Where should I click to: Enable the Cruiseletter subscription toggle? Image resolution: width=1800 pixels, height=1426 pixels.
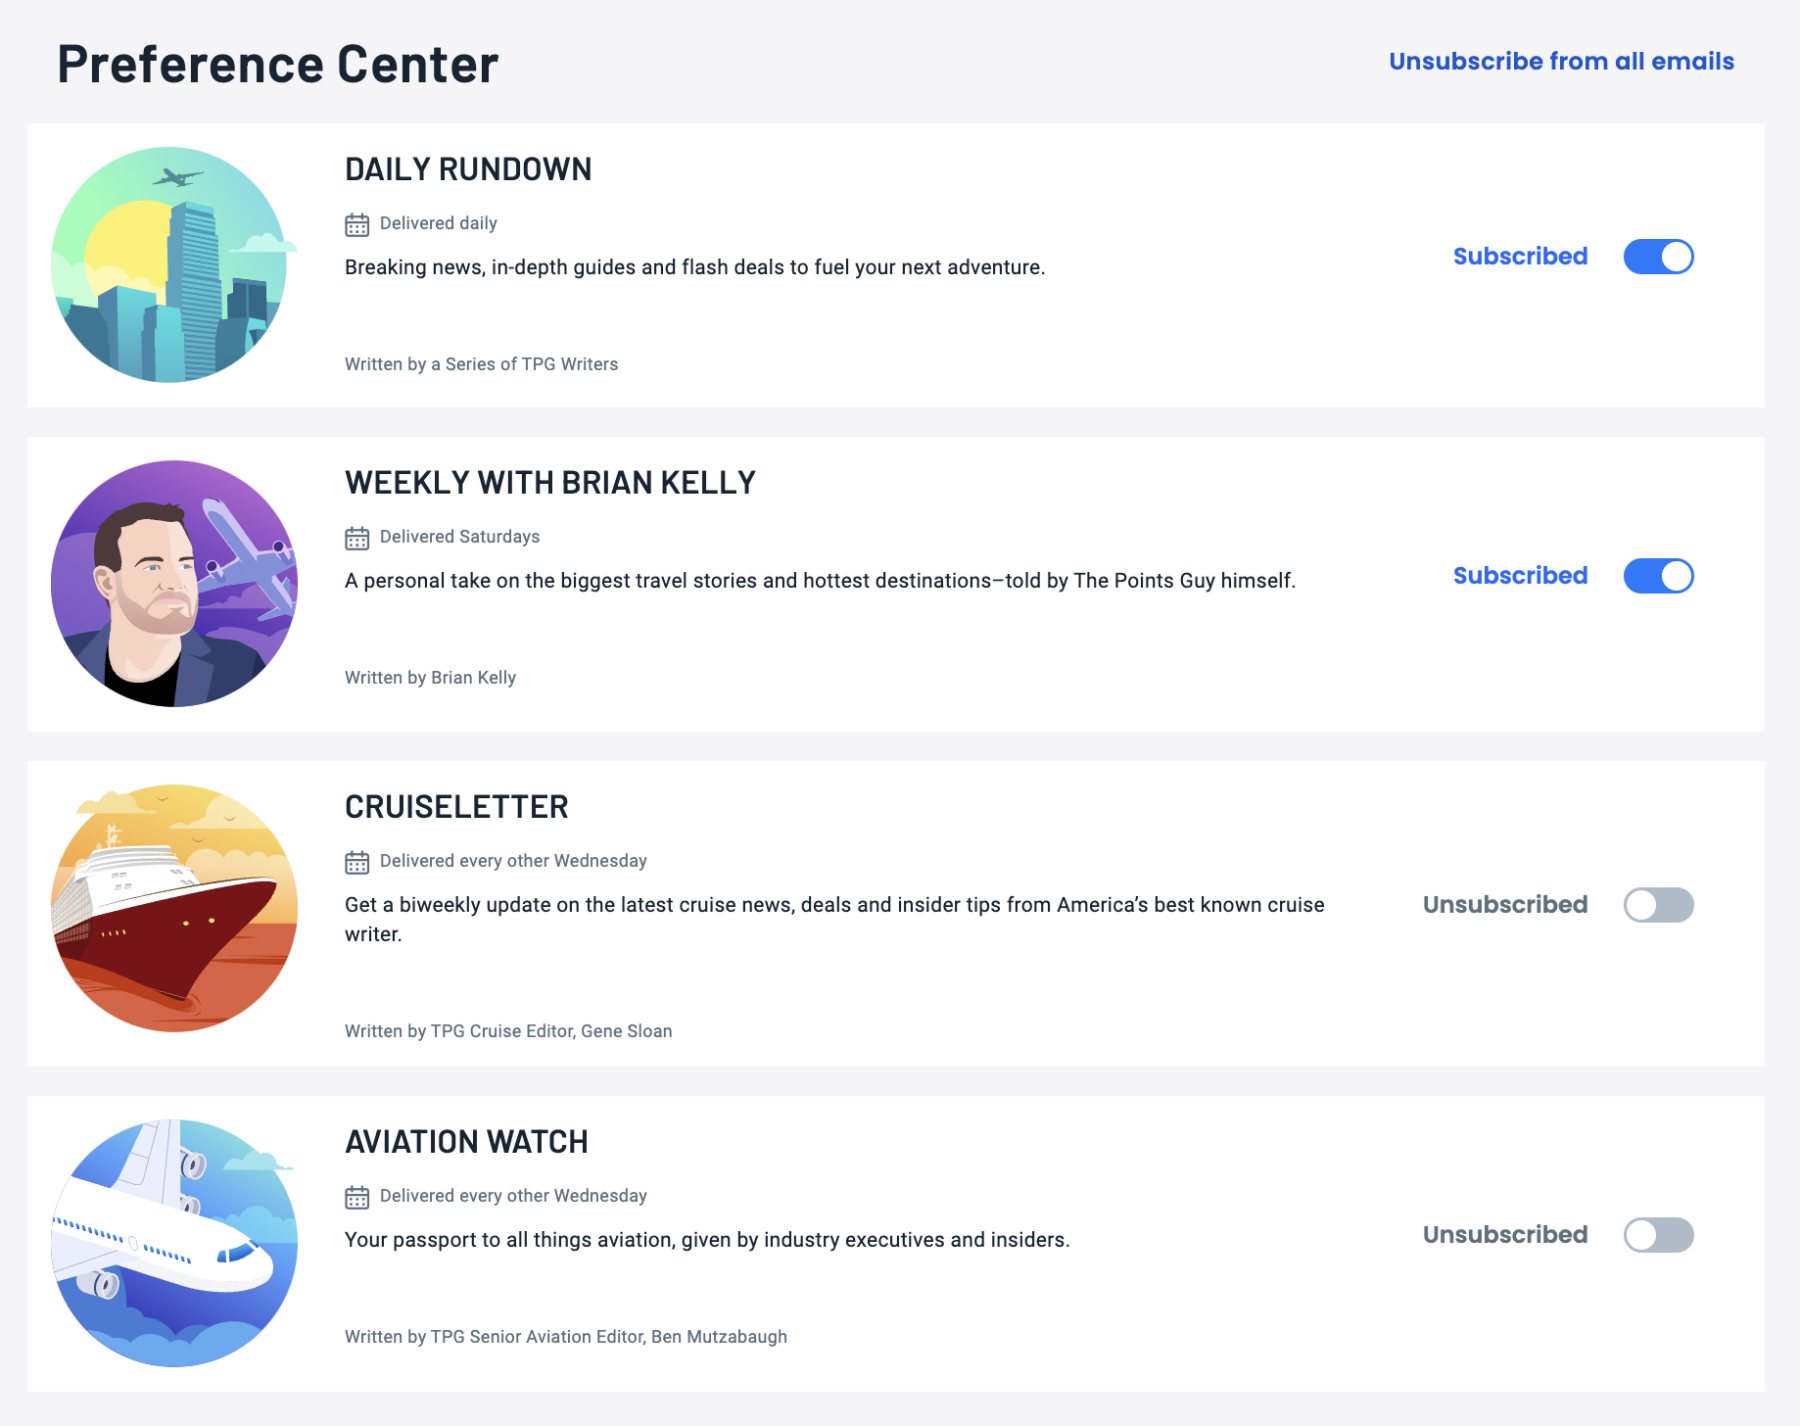(x=1659, y=905)
